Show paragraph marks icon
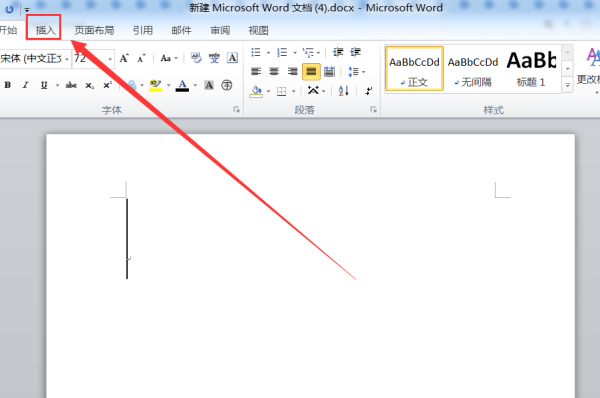This screenshot has width=600, height=398. point(368,91)
